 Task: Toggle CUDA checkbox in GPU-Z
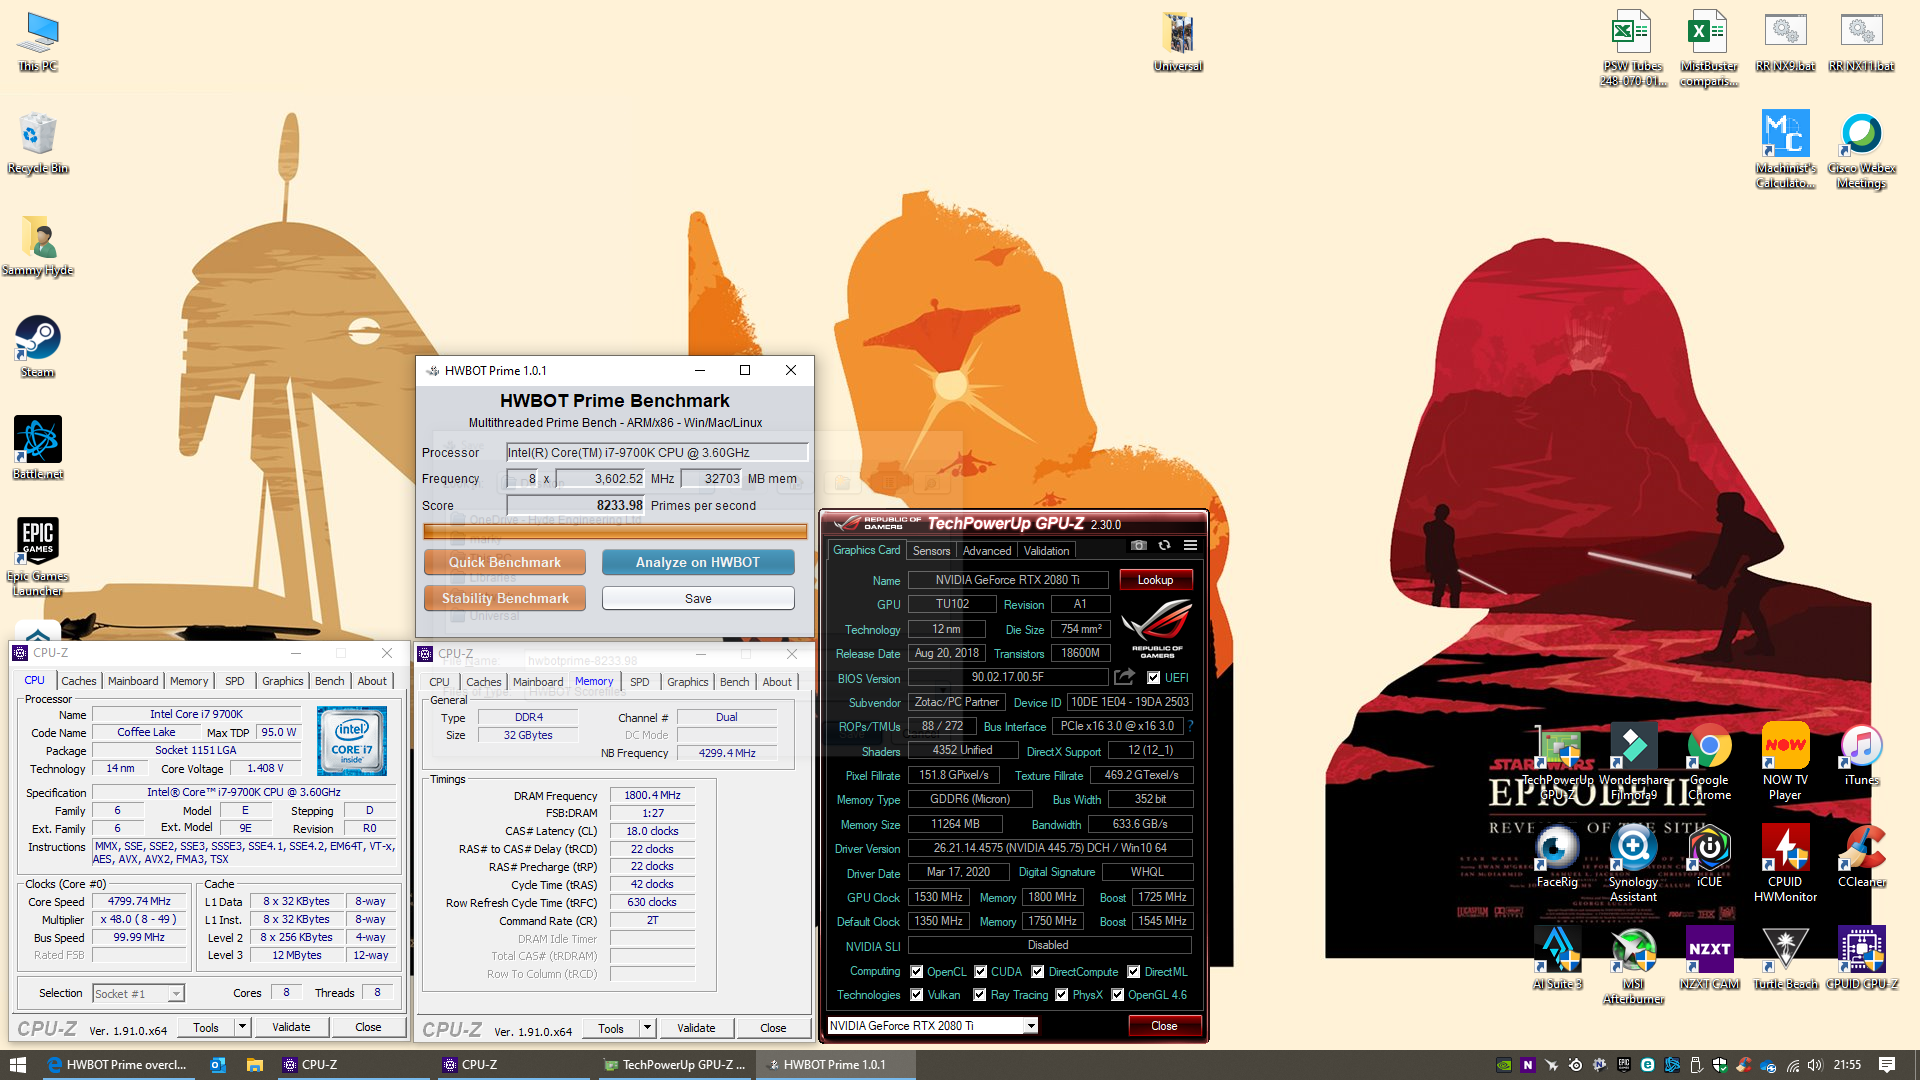click(980, 972)
